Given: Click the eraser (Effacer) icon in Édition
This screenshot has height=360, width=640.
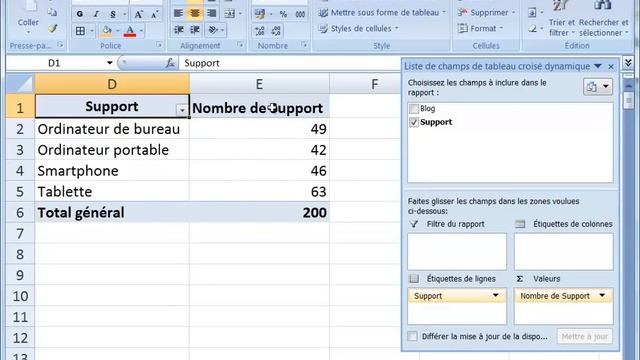Looking at the screenshot, I should point(532,29).
